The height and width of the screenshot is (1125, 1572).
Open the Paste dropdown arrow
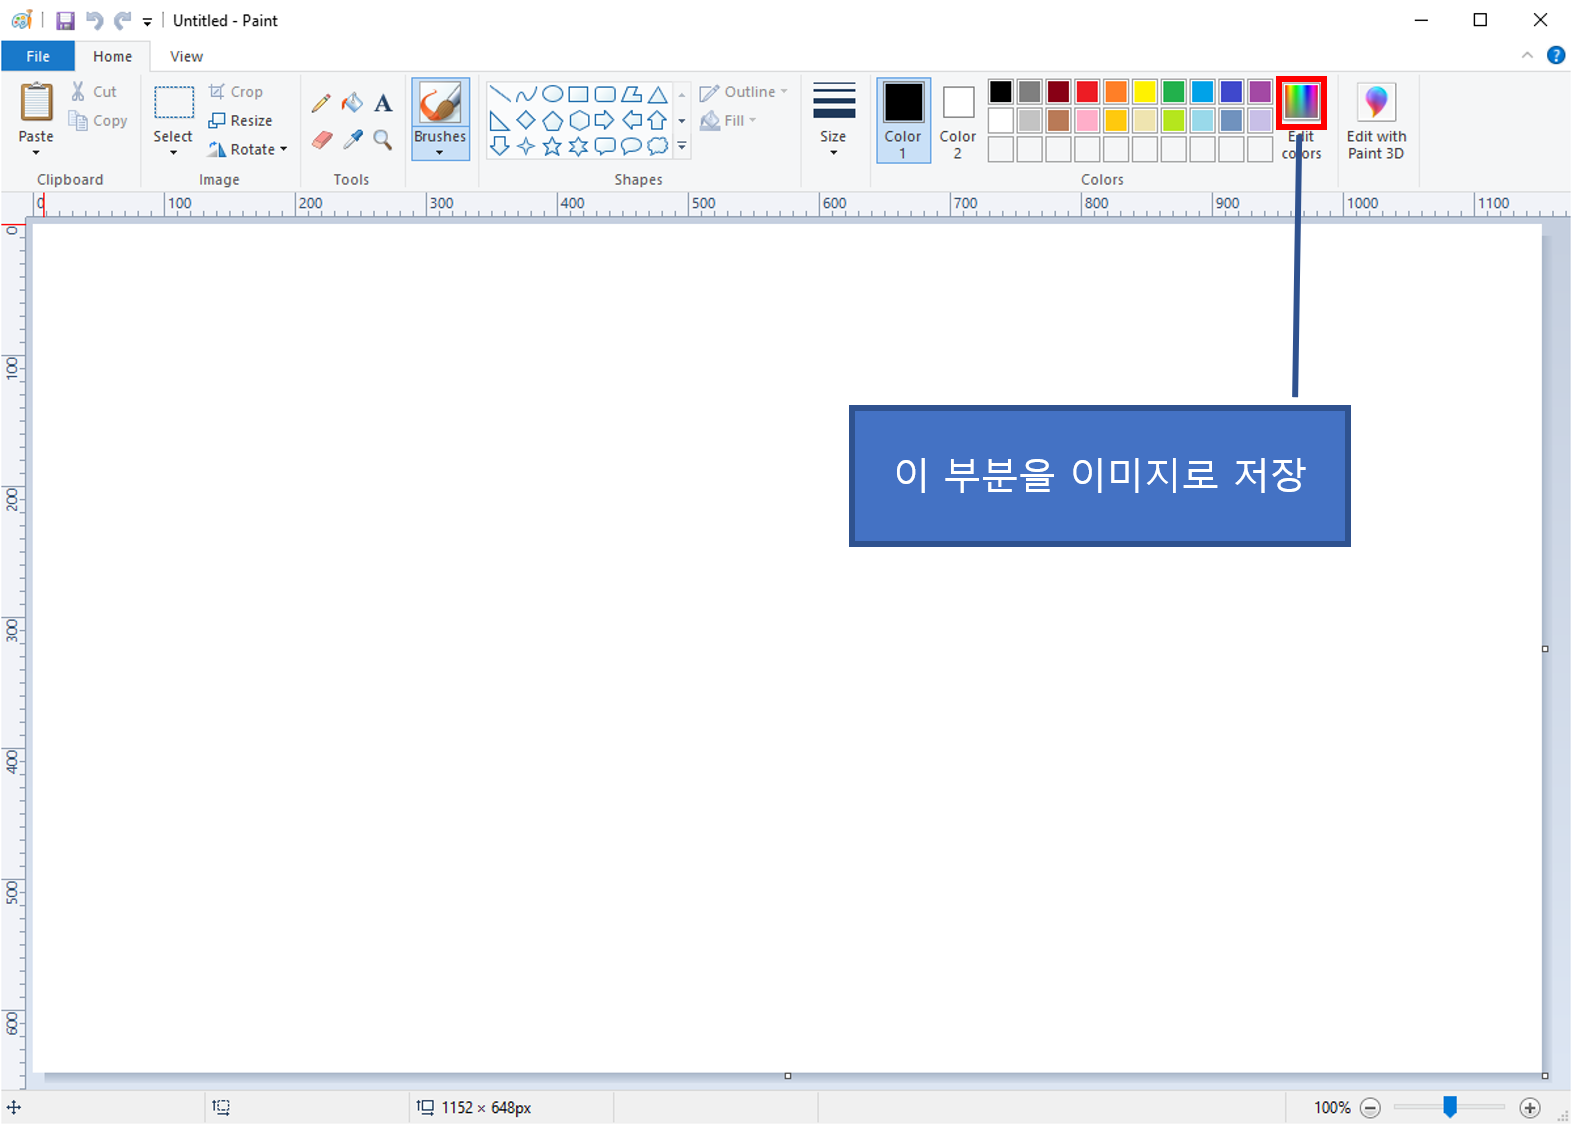pos(36,153)
